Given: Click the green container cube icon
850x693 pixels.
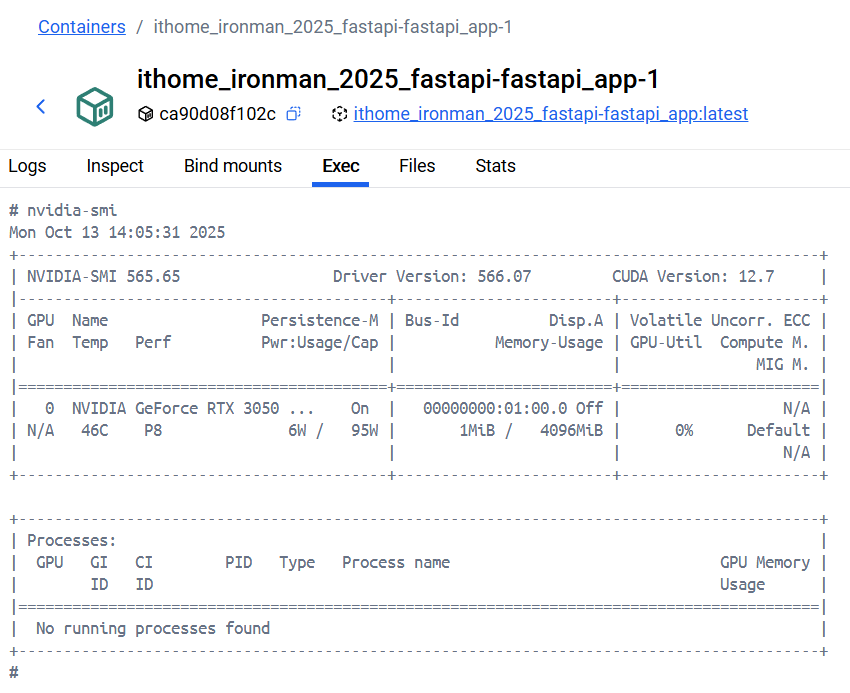Looking at the screenshot, I should 95,106.
